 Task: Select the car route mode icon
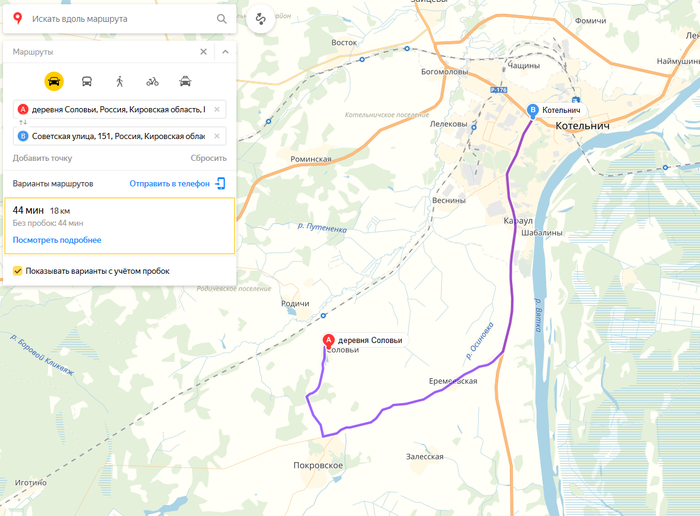54,82
